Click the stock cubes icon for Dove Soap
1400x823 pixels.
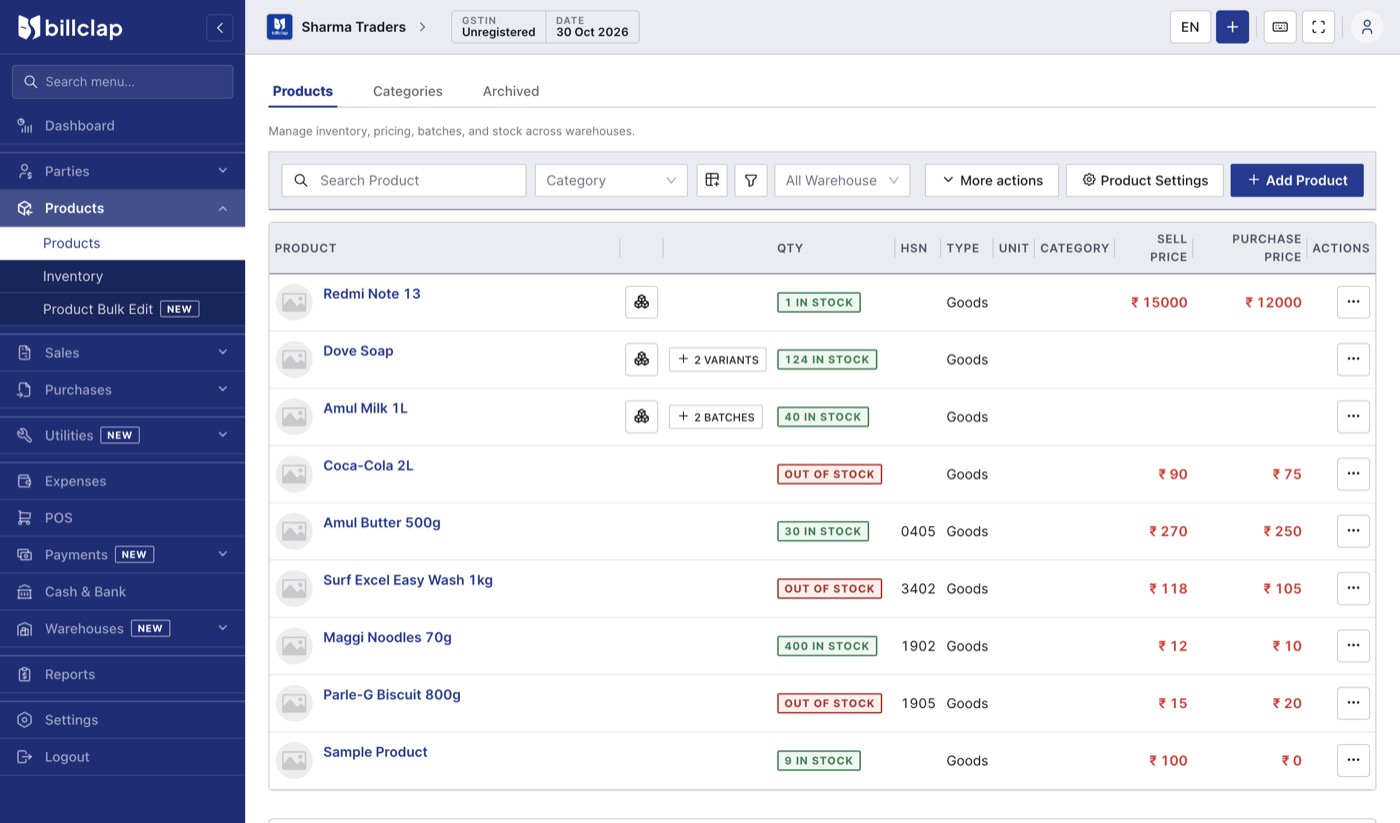coord(642,359)
